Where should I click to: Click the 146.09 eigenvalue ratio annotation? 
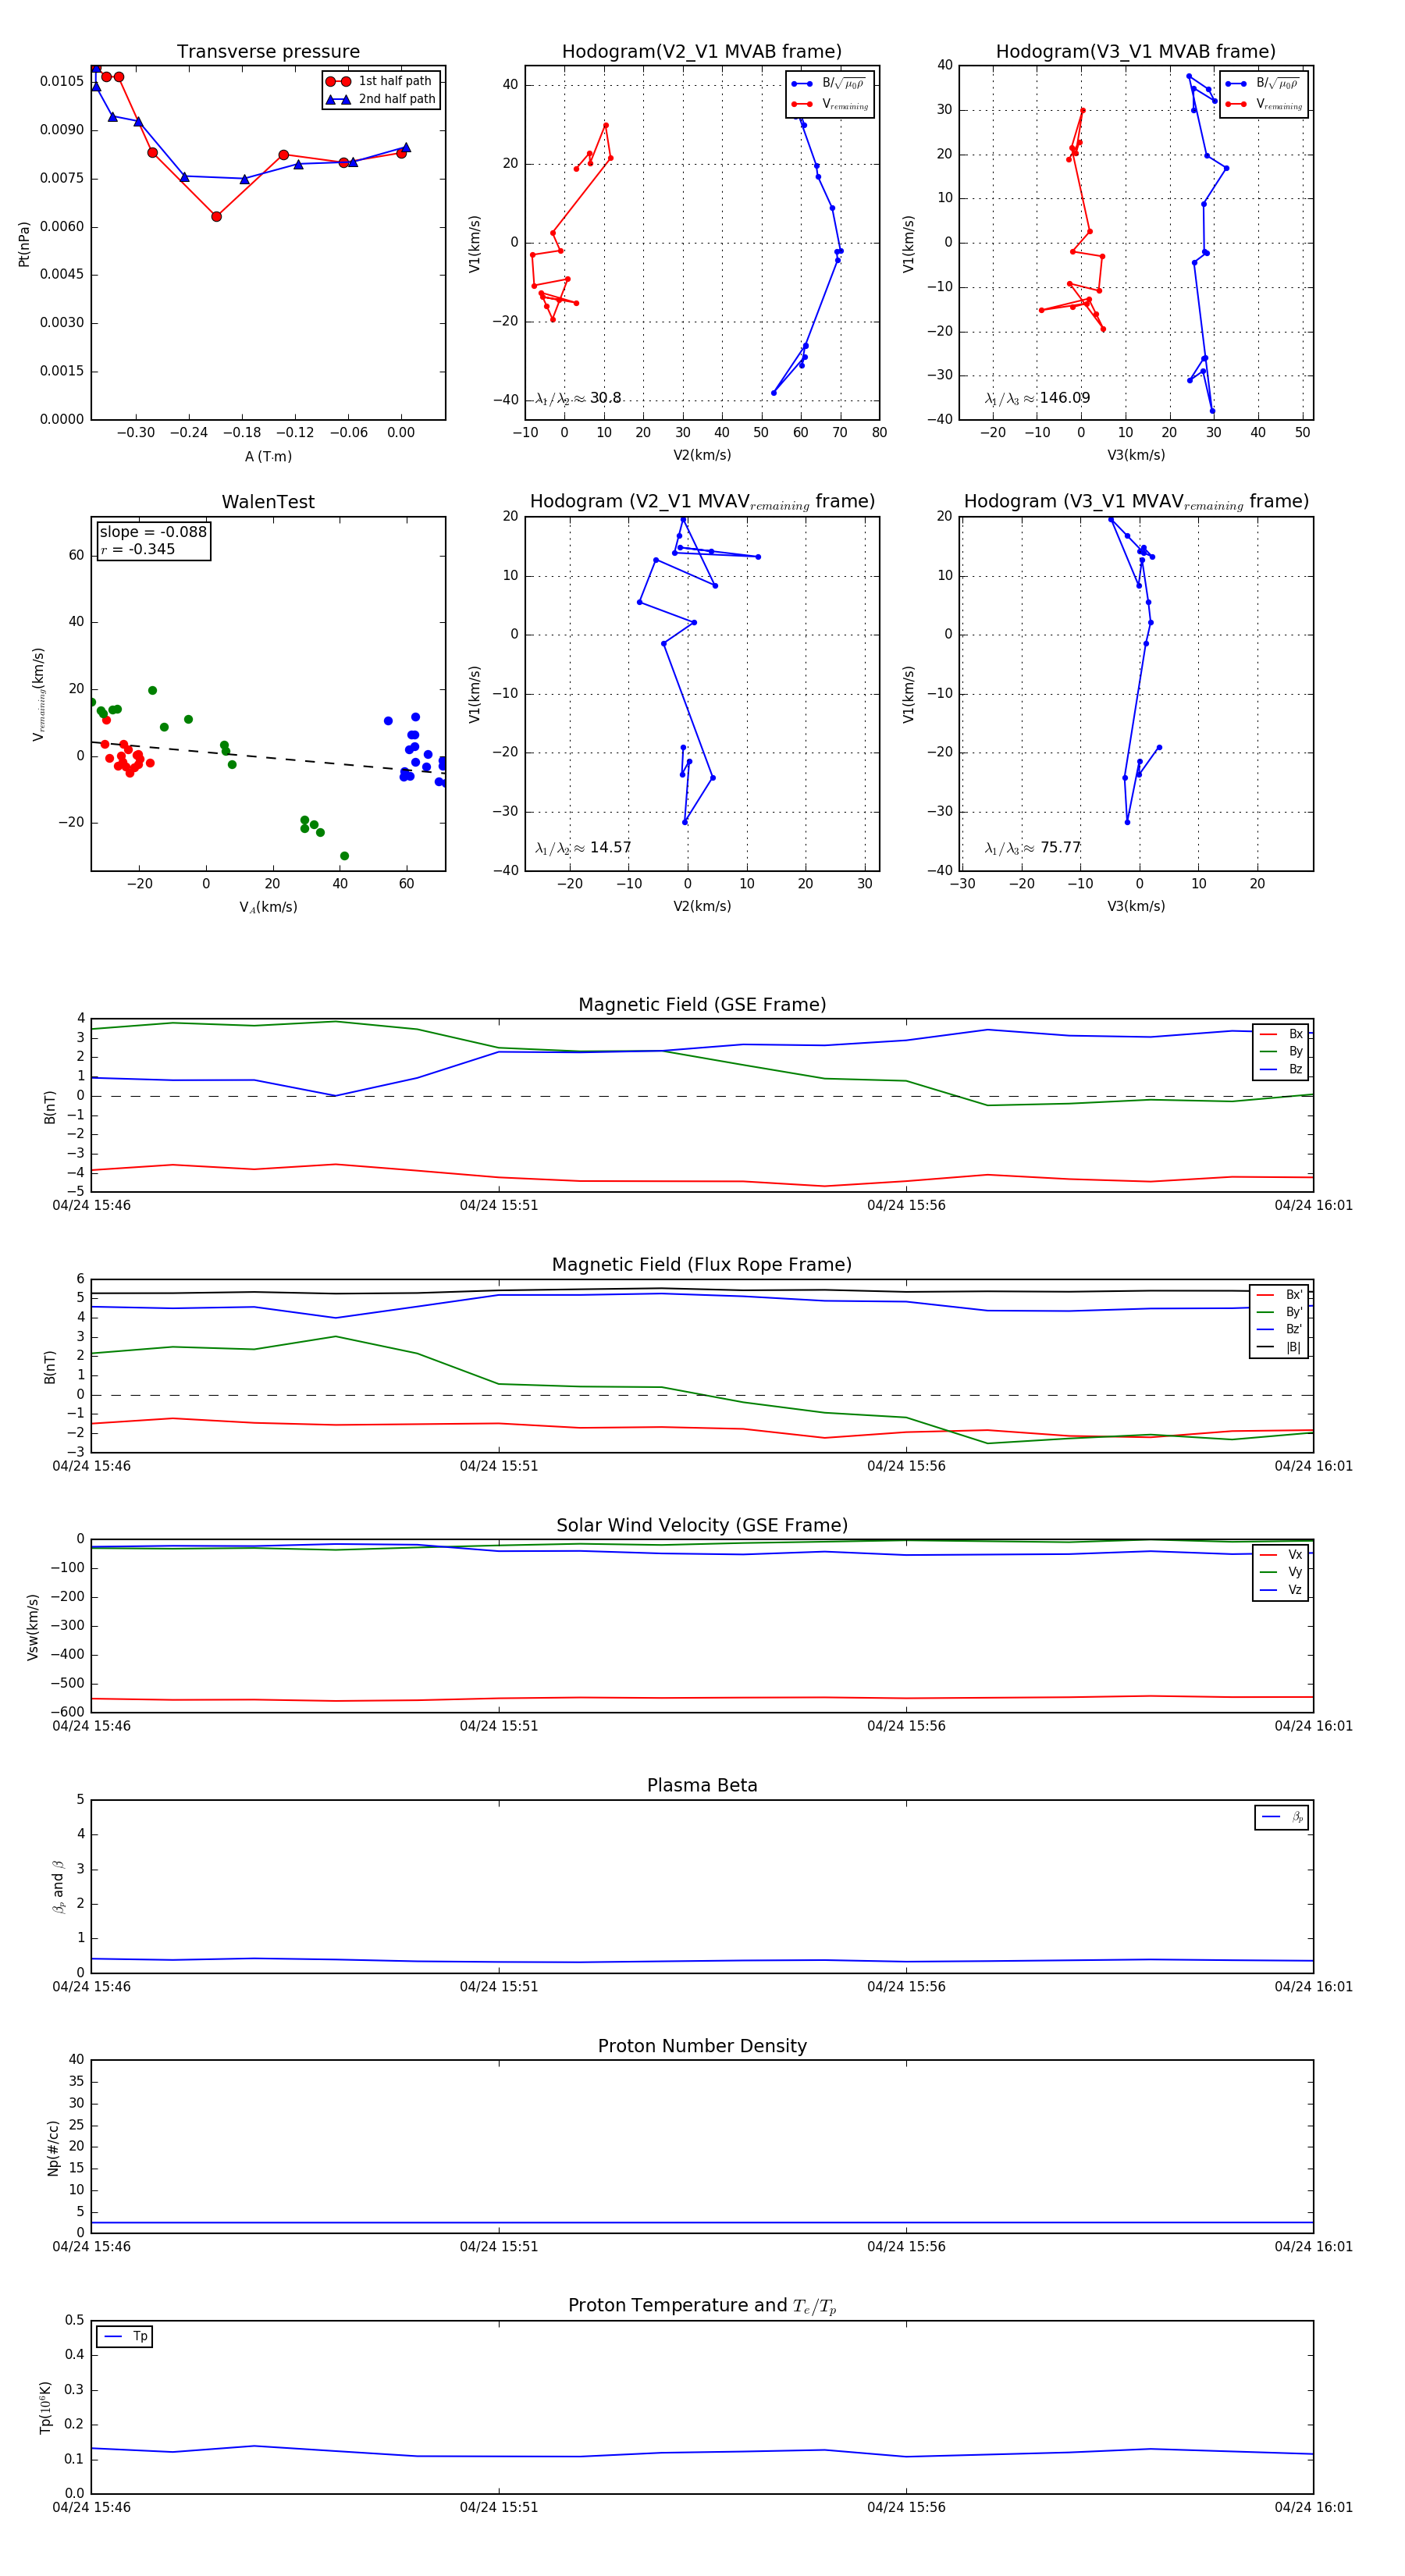(1064, 398)
